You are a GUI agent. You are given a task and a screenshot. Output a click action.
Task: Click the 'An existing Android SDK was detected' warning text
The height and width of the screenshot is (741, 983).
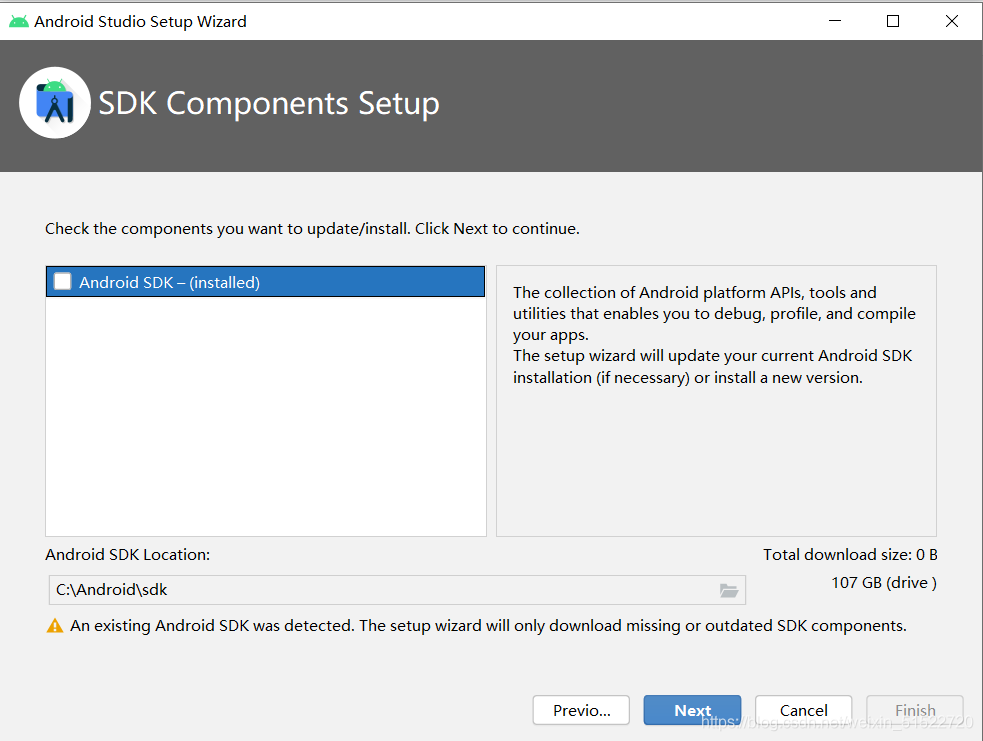488,626
